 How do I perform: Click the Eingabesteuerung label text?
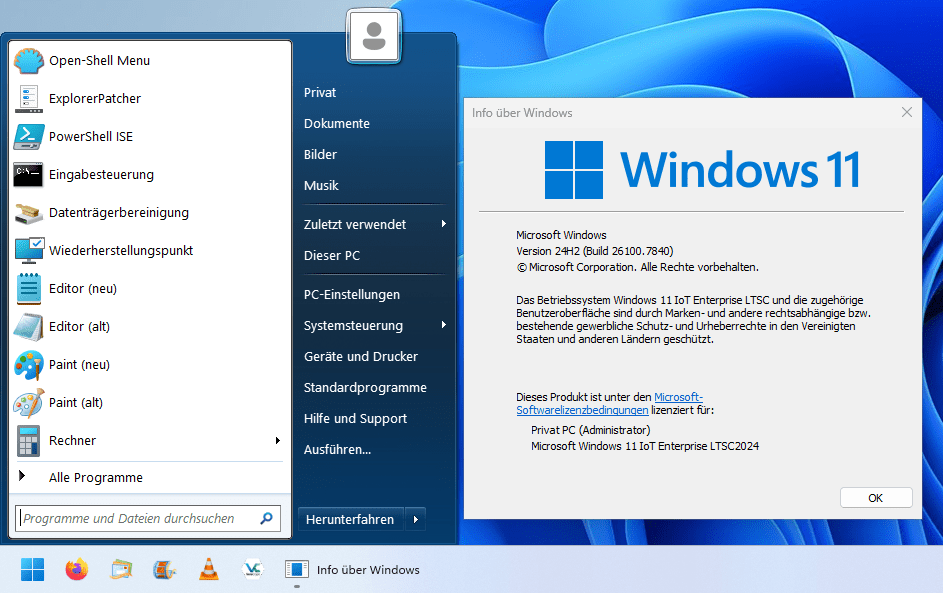coord(102,175)
